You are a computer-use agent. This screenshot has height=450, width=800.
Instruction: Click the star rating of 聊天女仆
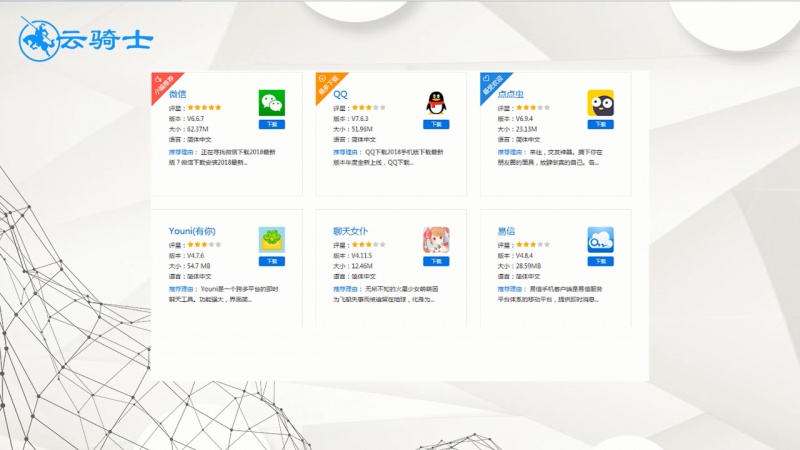[368, 244]
